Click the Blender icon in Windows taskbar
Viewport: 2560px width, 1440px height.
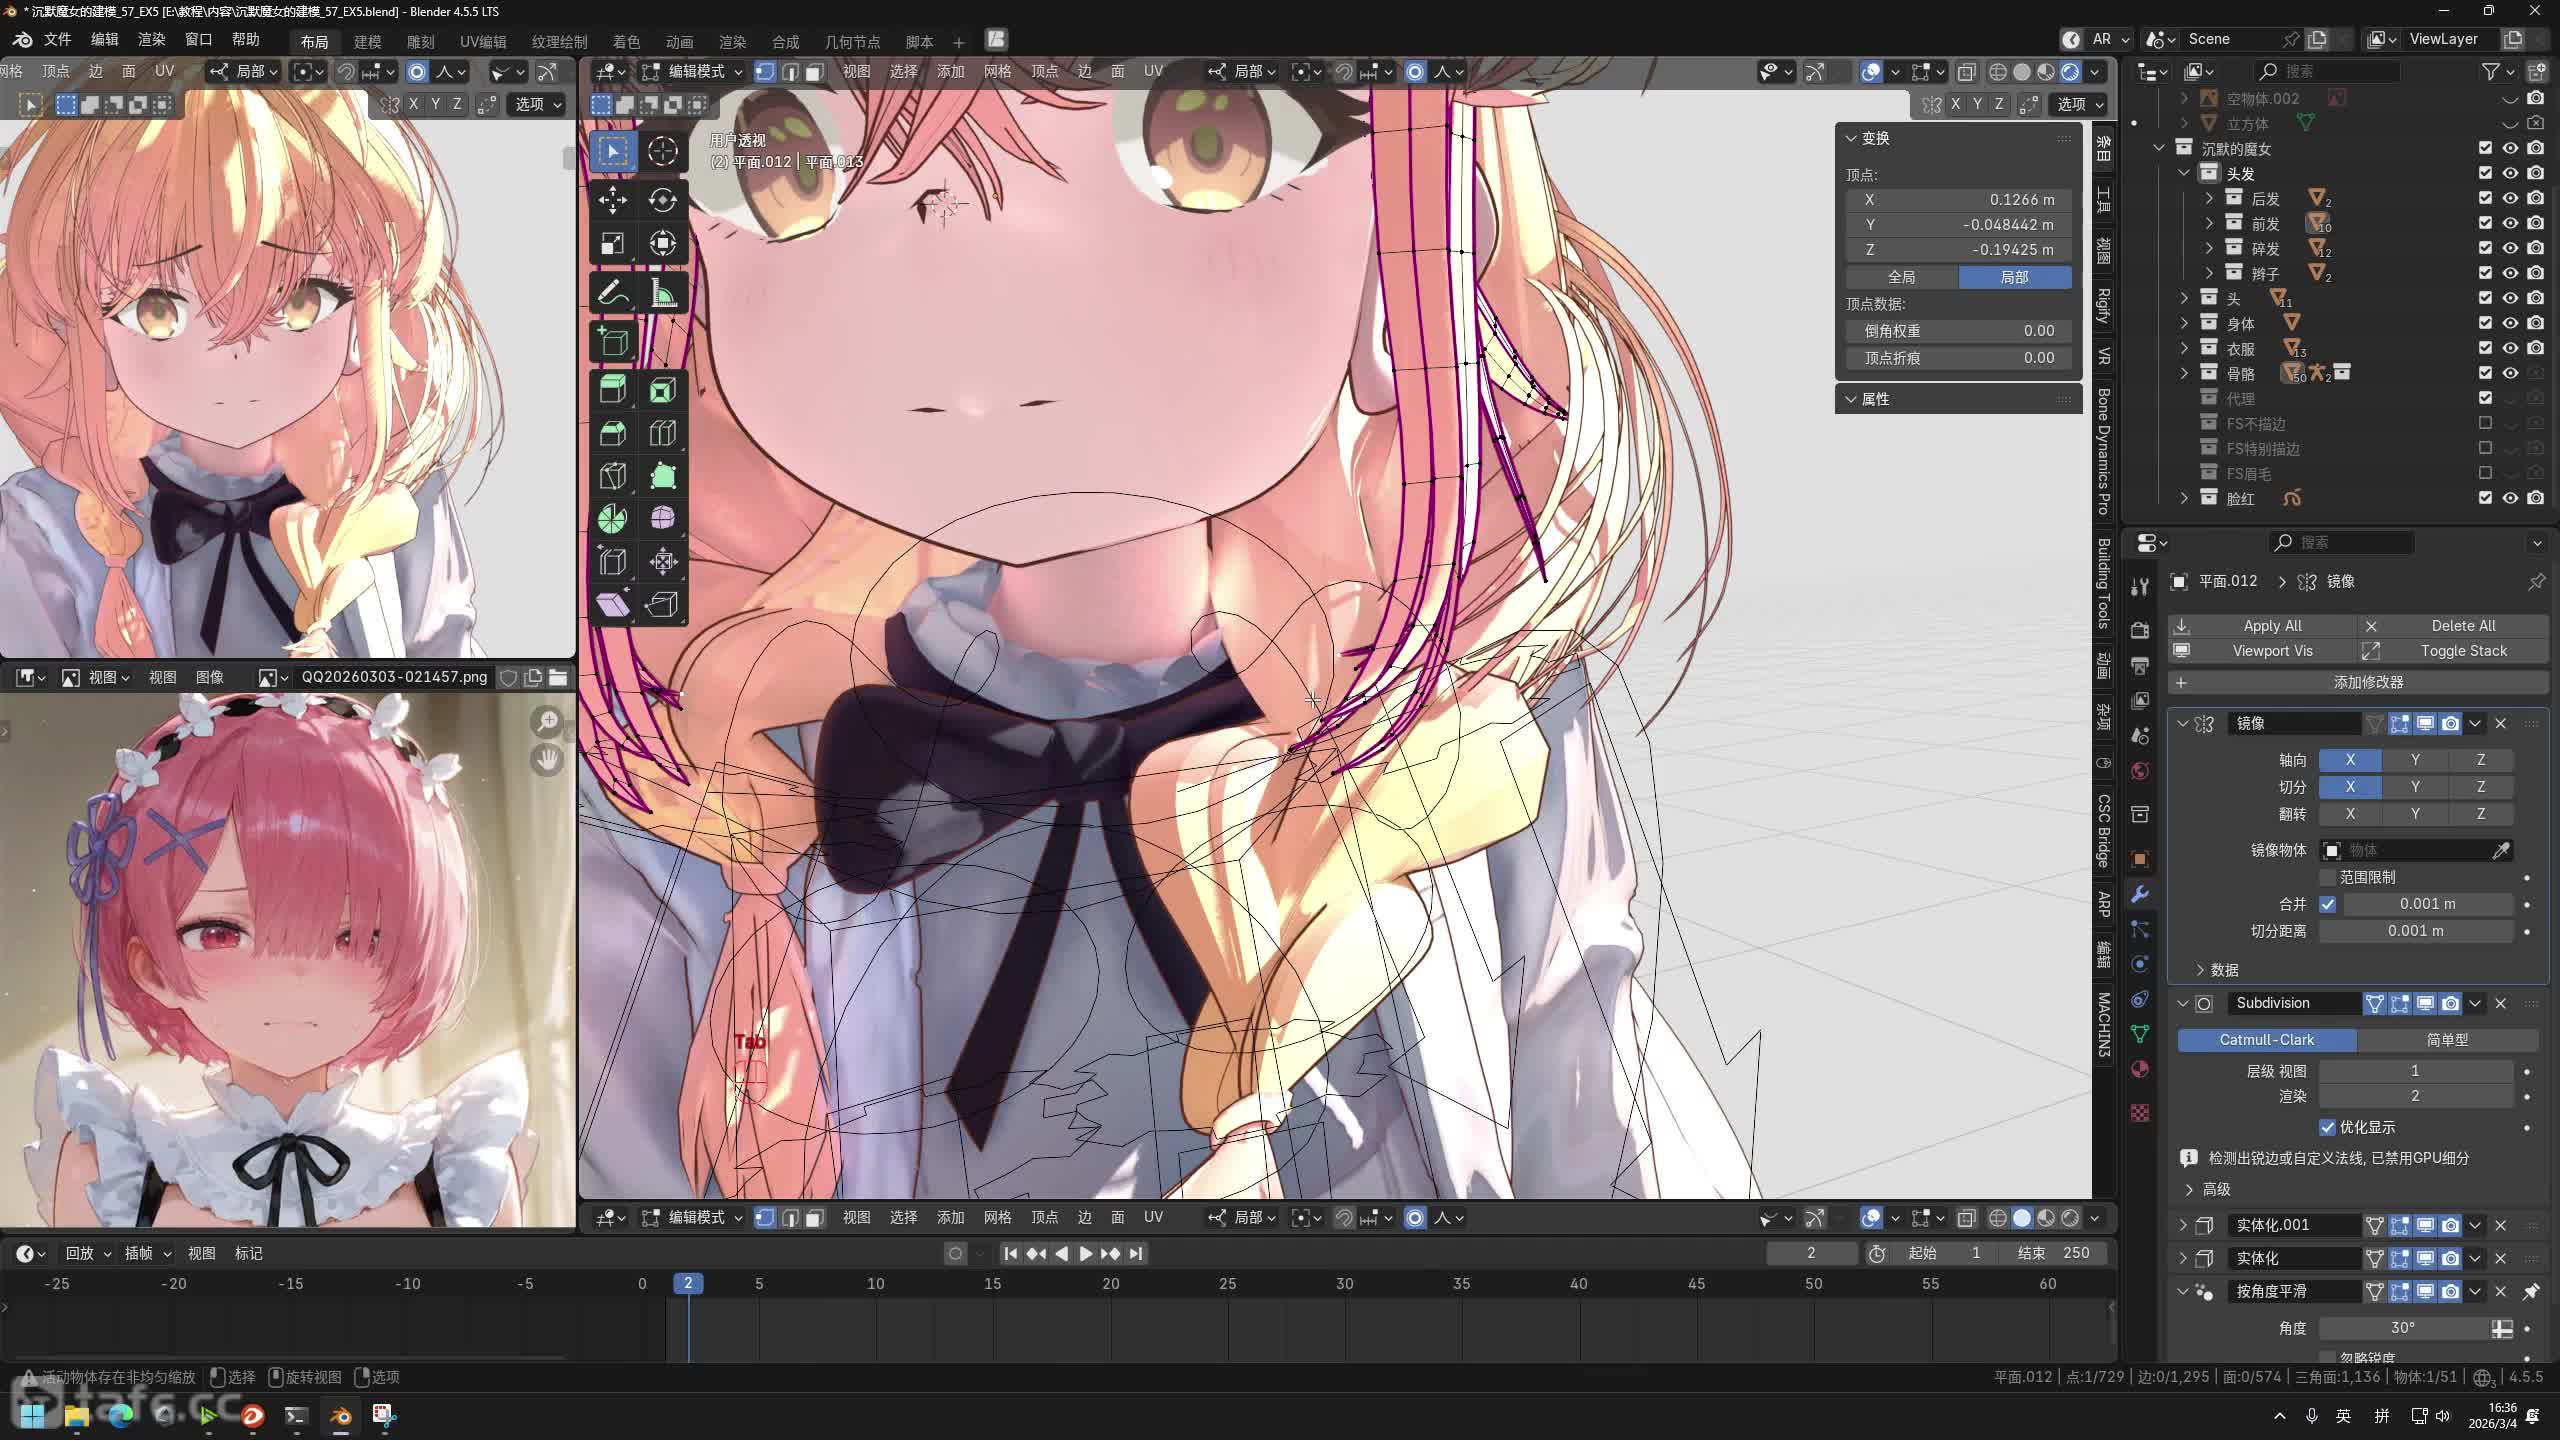(340, 1415)
